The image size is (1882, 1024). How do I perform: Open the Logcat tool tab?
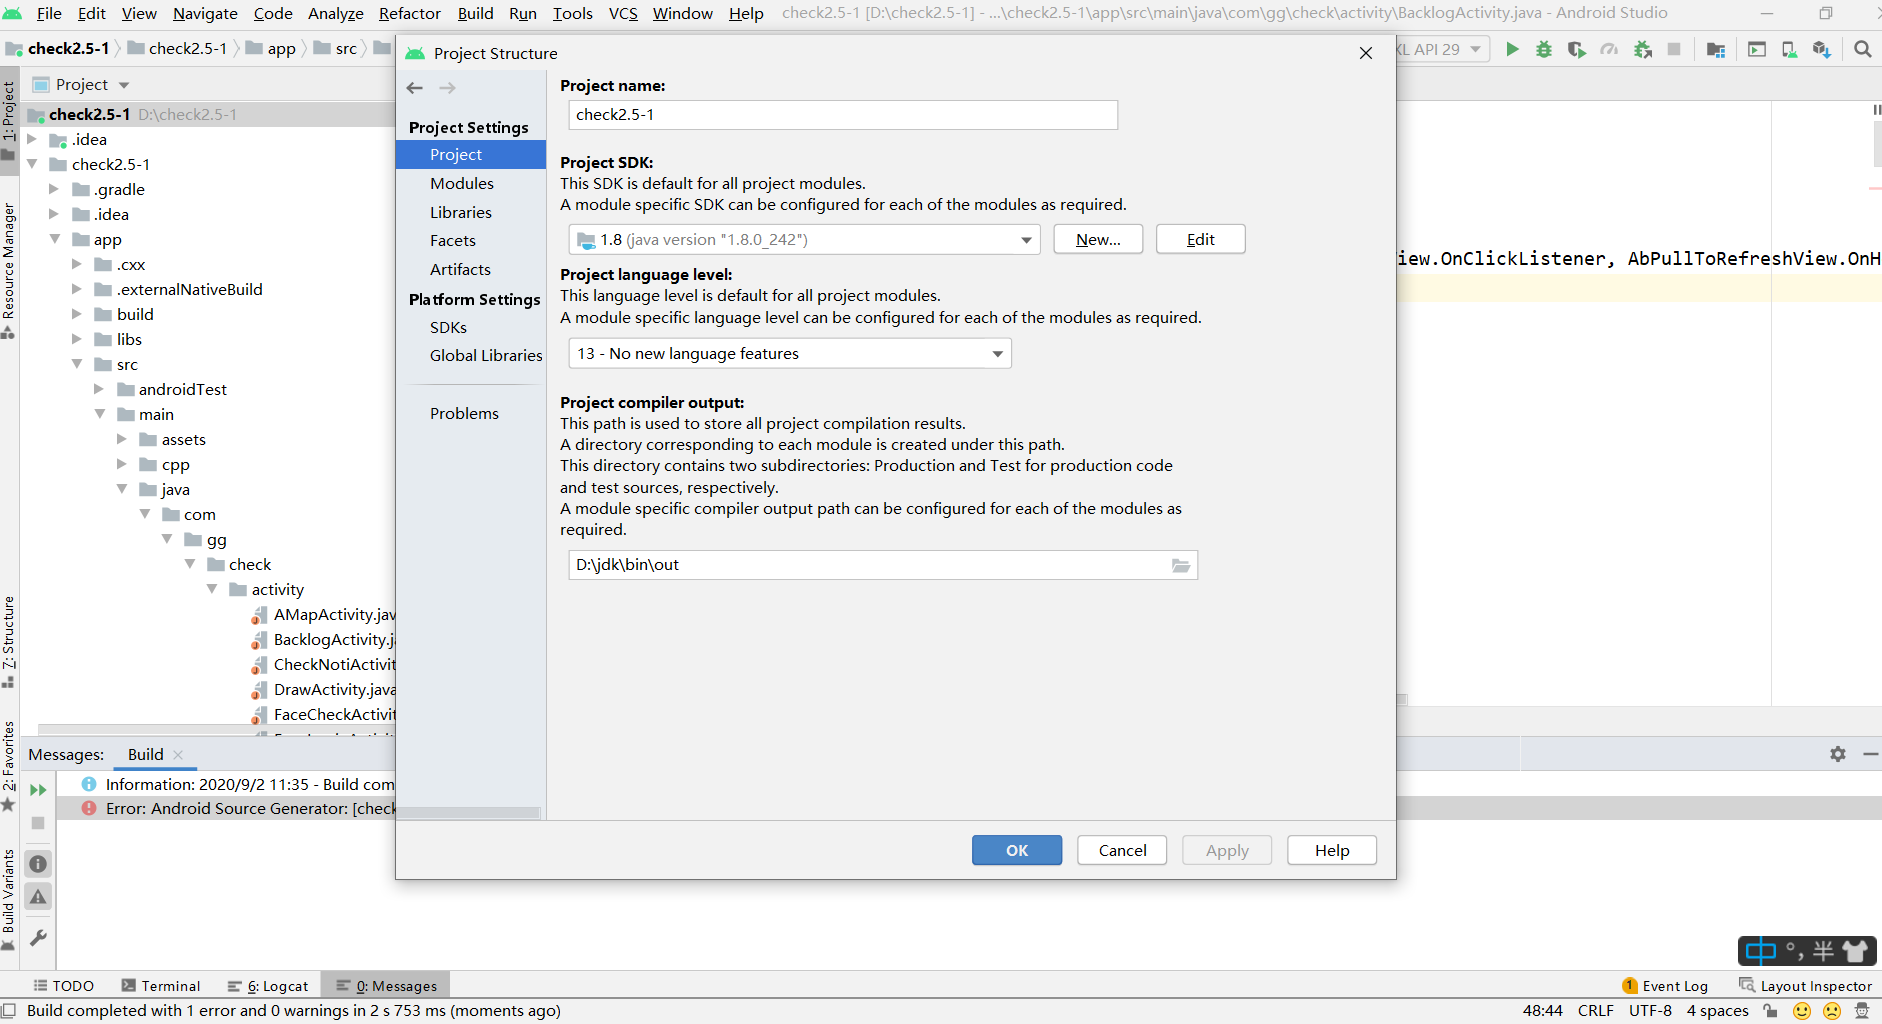(268, 986)
